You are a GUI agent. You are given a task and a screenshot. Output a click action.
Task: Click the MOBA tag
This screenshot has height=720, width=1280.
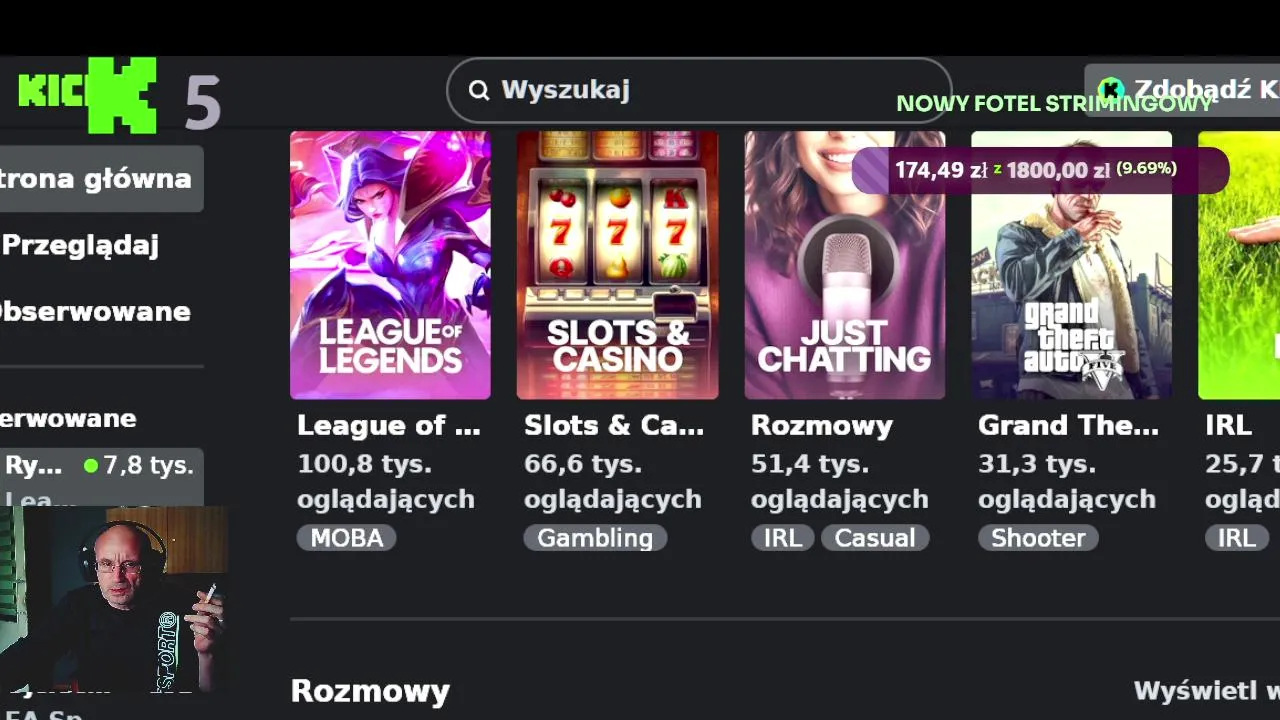(346, 538)
